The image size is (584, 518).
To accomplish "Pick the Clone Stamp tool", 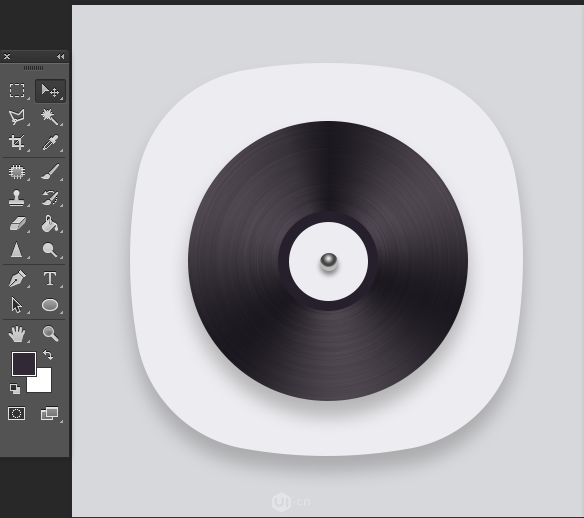I will pyautogui.click(x=16, y=198).
